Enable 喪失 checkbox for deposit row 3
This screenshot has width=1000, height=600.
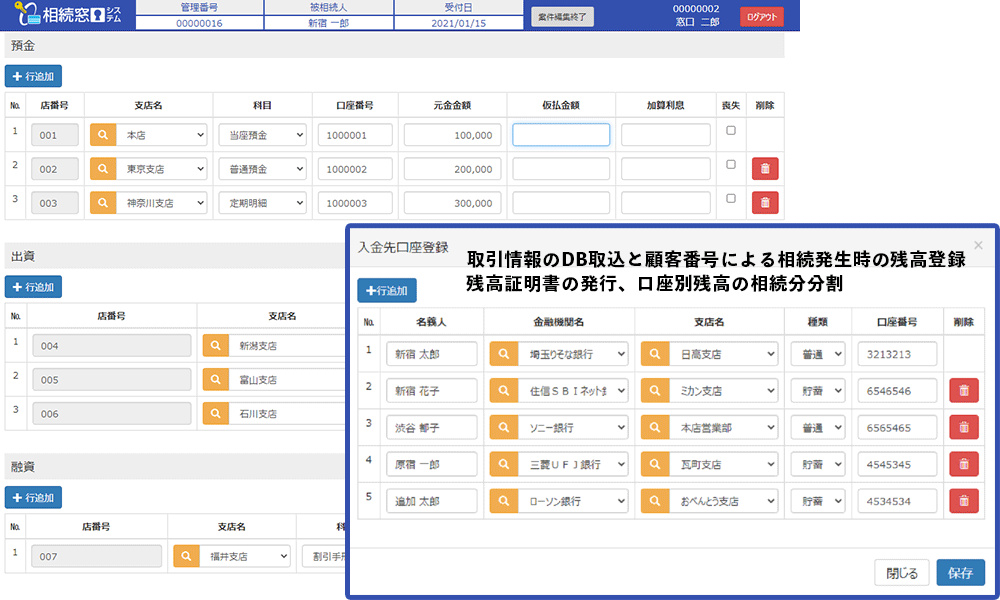(731, 199)
